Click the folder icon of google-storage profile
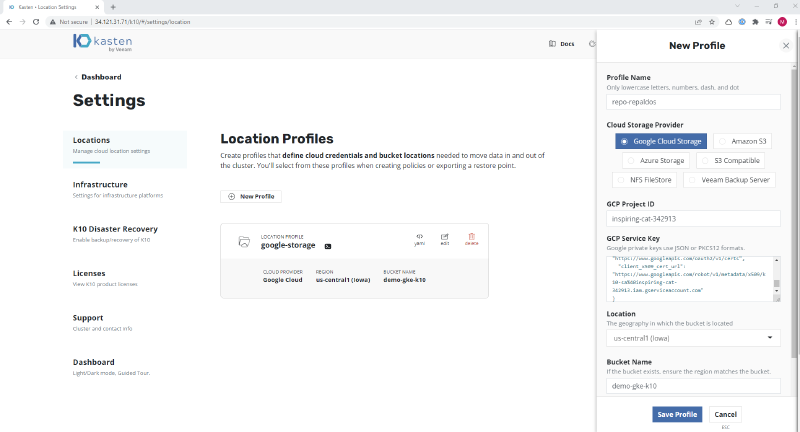 point(244,241)
